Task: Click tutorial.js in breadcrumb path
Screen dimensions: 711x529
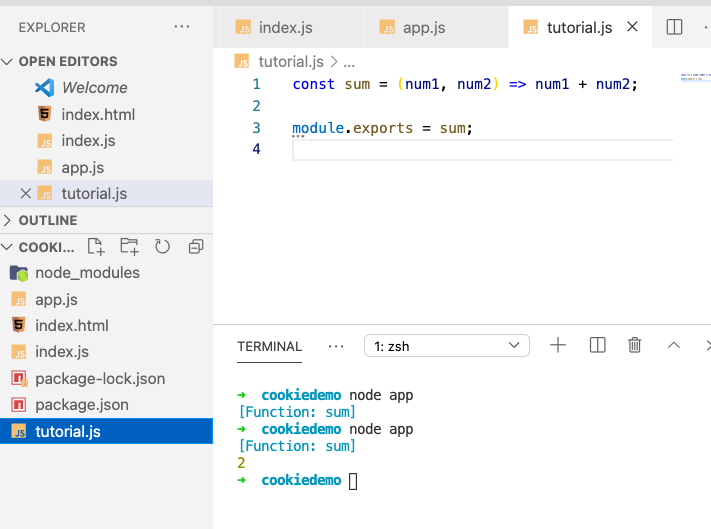Action: (x=291, y=62)
